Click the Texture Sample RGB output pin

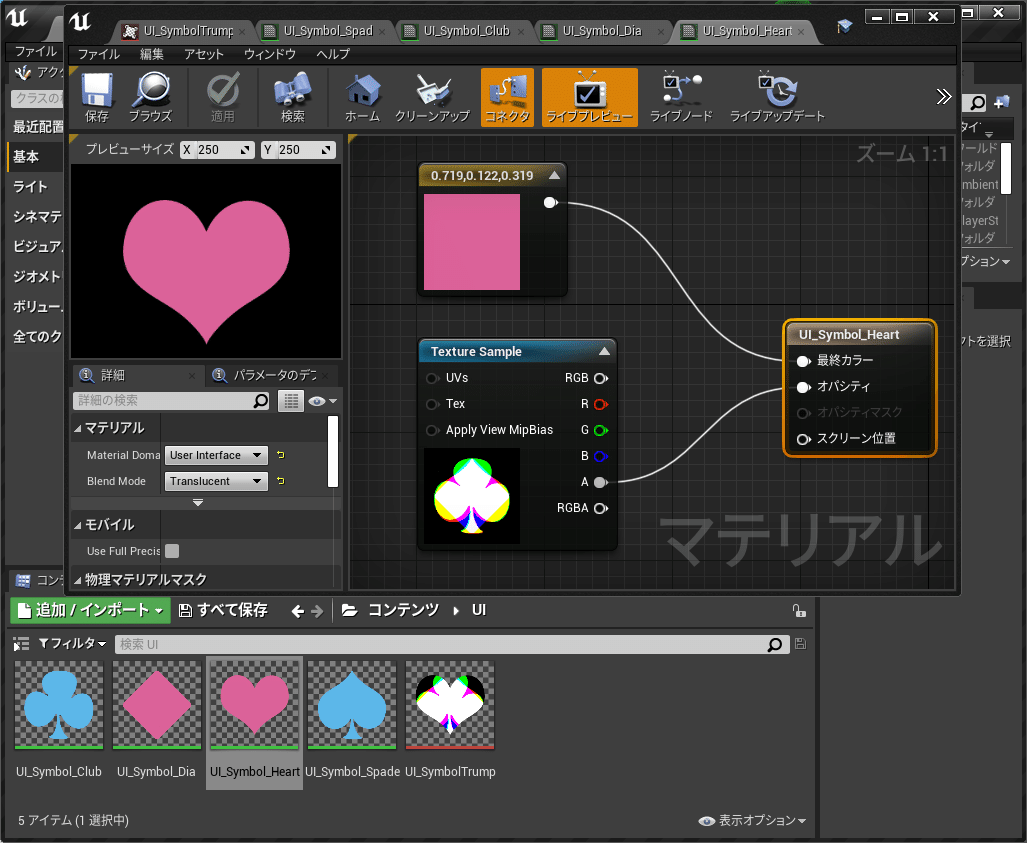601,378
